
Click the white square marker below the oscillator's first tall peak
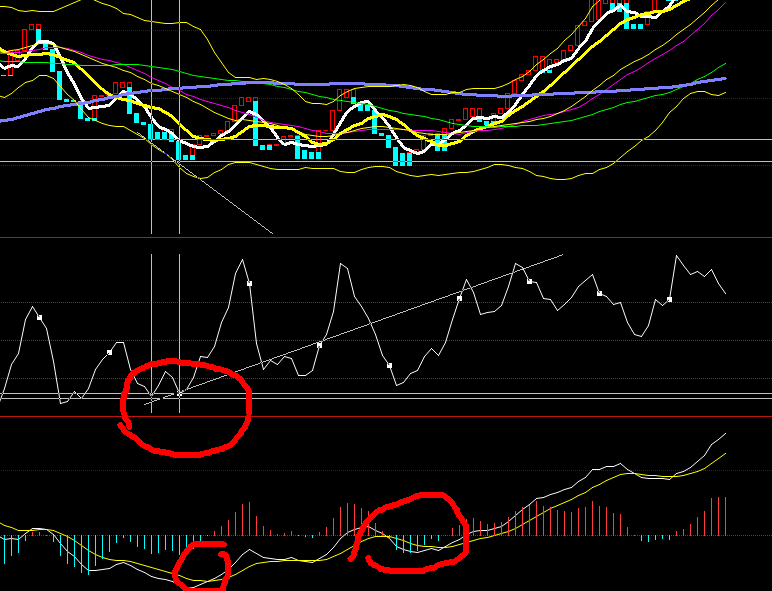(x=250, y=284)
